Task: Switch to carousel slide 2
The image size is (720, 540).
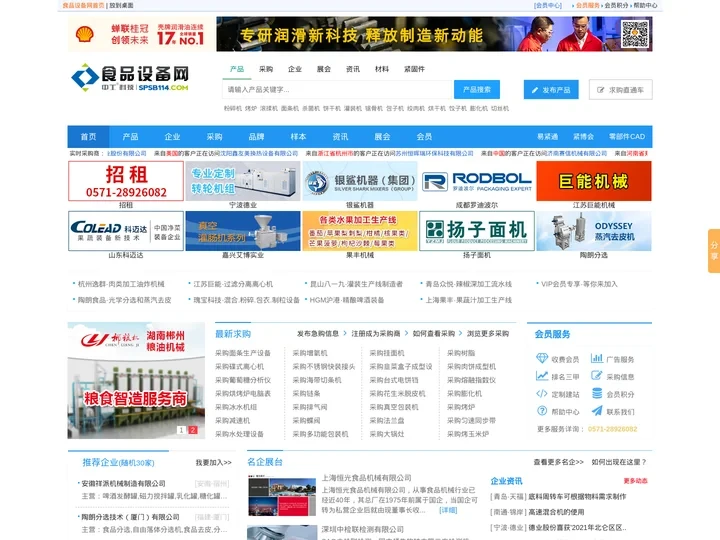Action: 193,430
